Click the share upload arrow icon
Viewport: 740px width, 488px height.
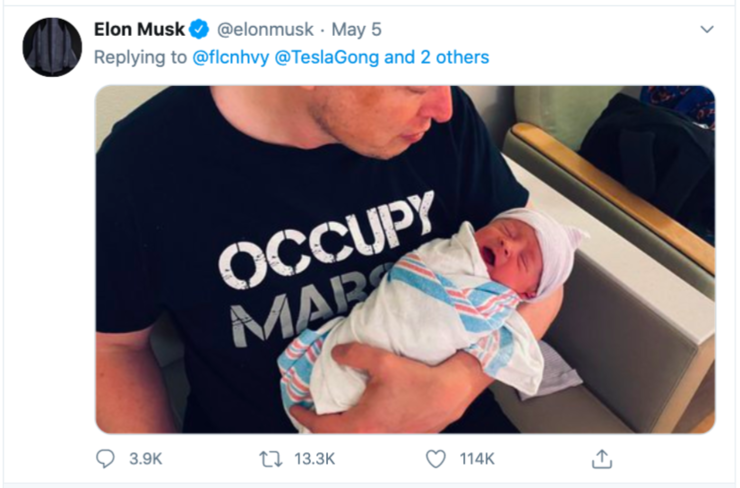(x=601, y=458)
